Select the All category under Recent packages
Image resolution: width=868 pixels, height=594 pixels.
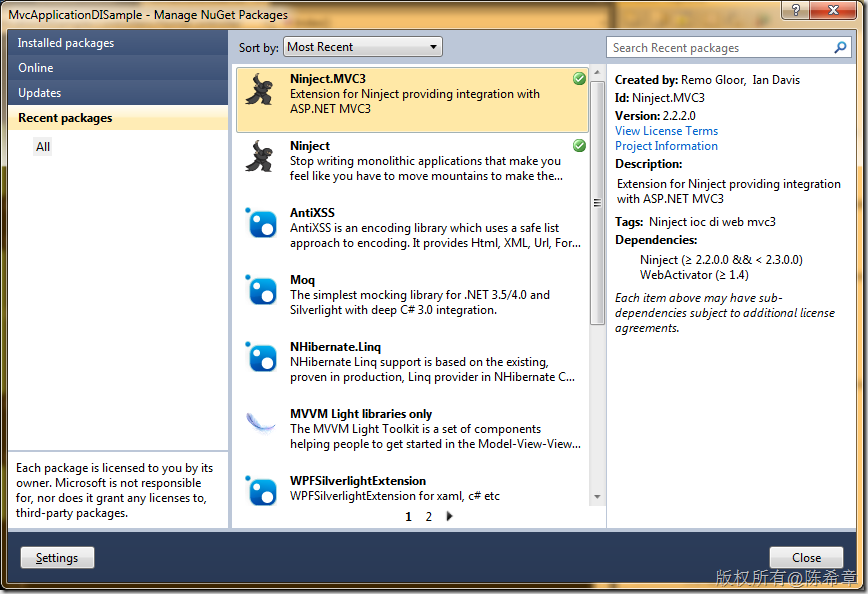43,147
